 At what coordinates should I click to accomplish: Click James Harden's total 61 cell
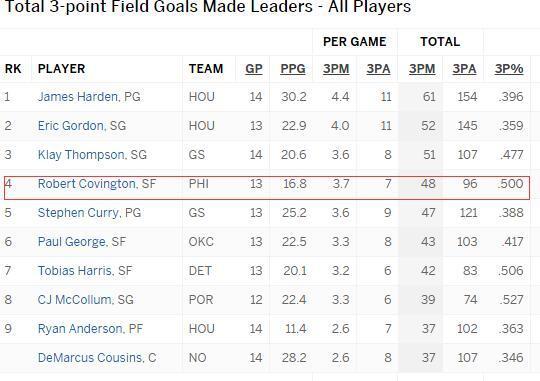point(429,97)
